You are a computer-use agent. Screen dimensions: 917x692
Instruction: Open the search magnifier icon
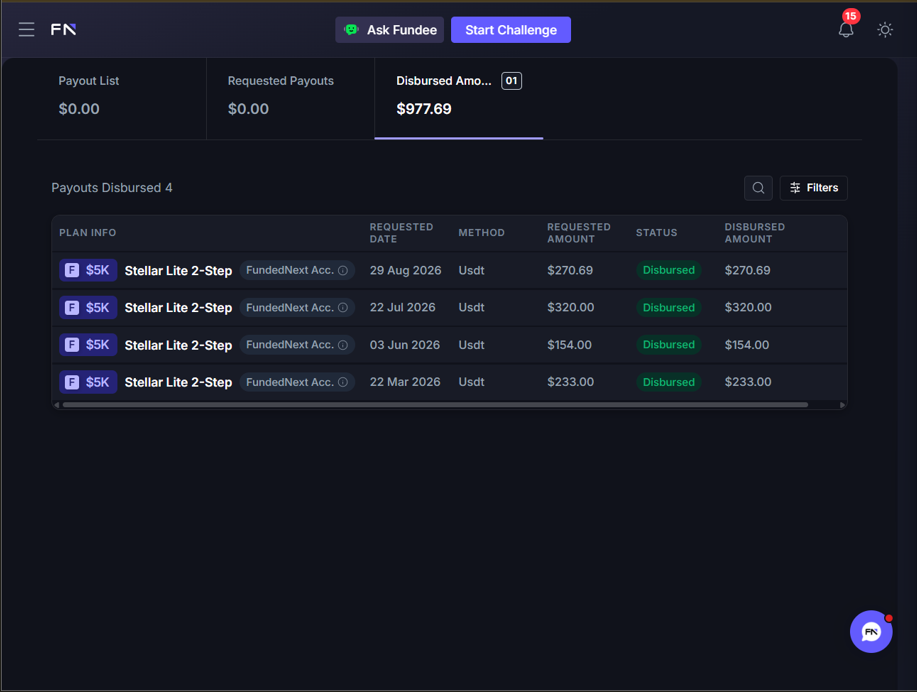pos(758,188)
